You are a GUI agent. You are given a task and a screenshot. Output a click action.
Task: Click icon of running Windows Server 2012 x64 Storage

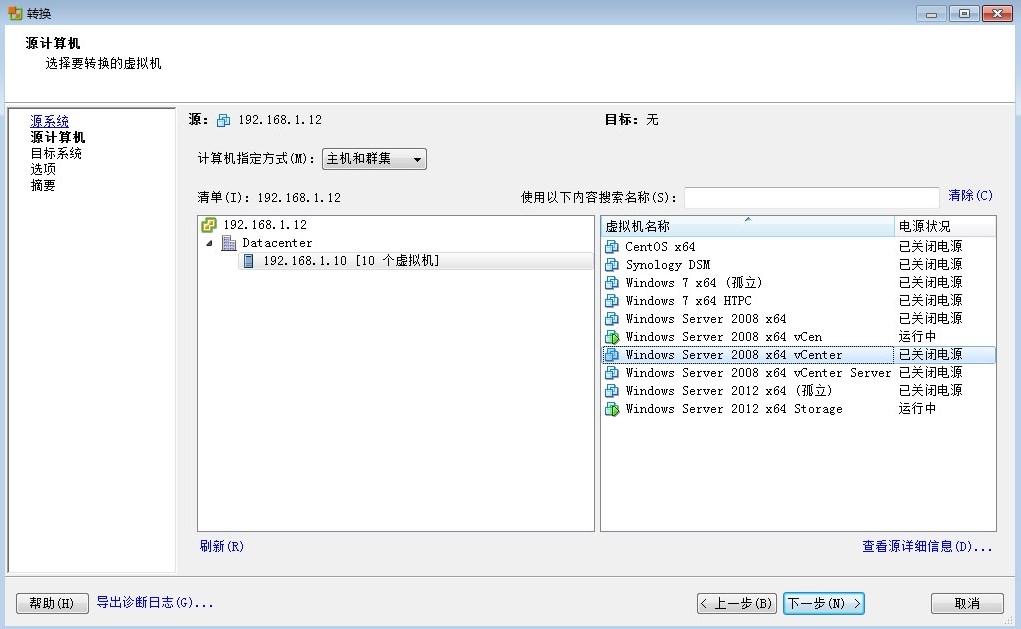[612, 409]
